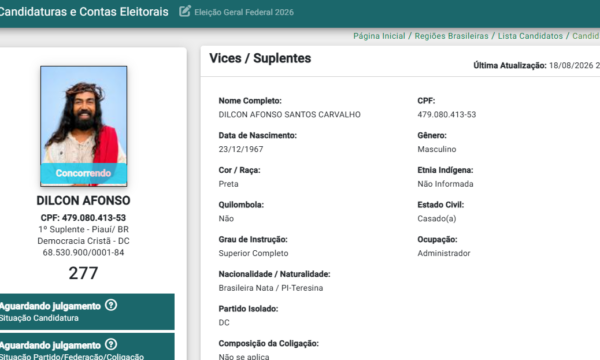Select the Superior Completo value

click(x=253, y=253)
